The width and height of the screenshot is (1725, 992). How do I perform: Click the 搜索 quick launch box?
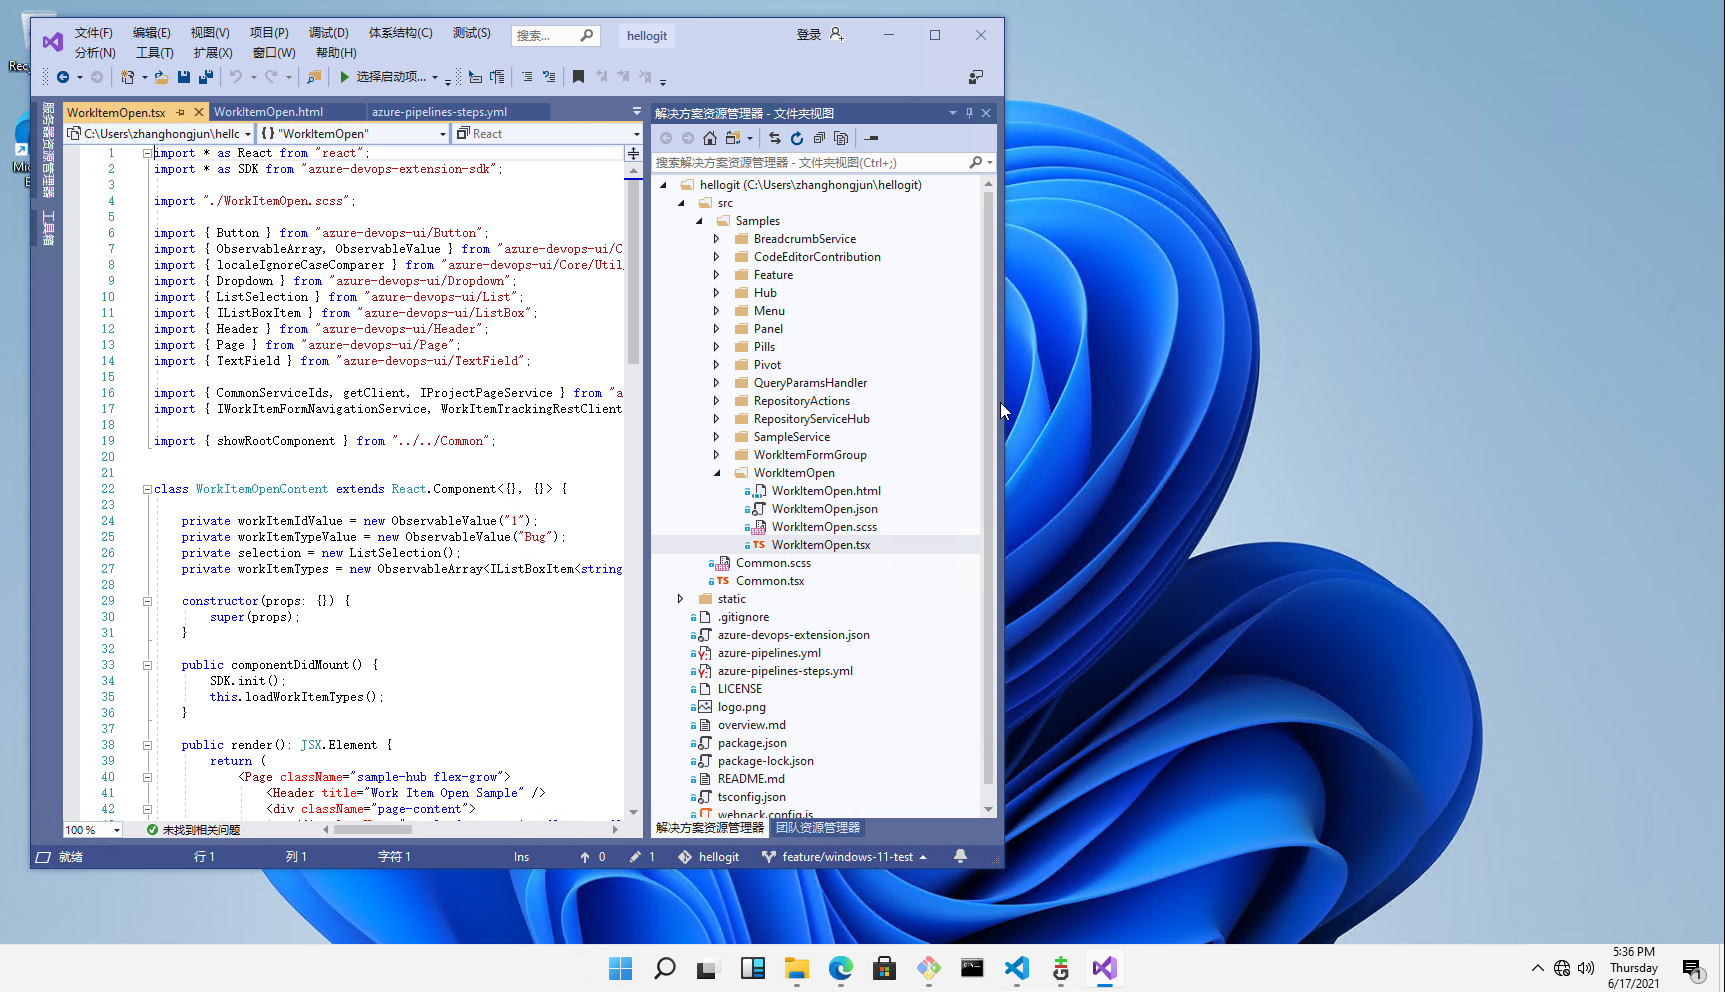[555, 35]
